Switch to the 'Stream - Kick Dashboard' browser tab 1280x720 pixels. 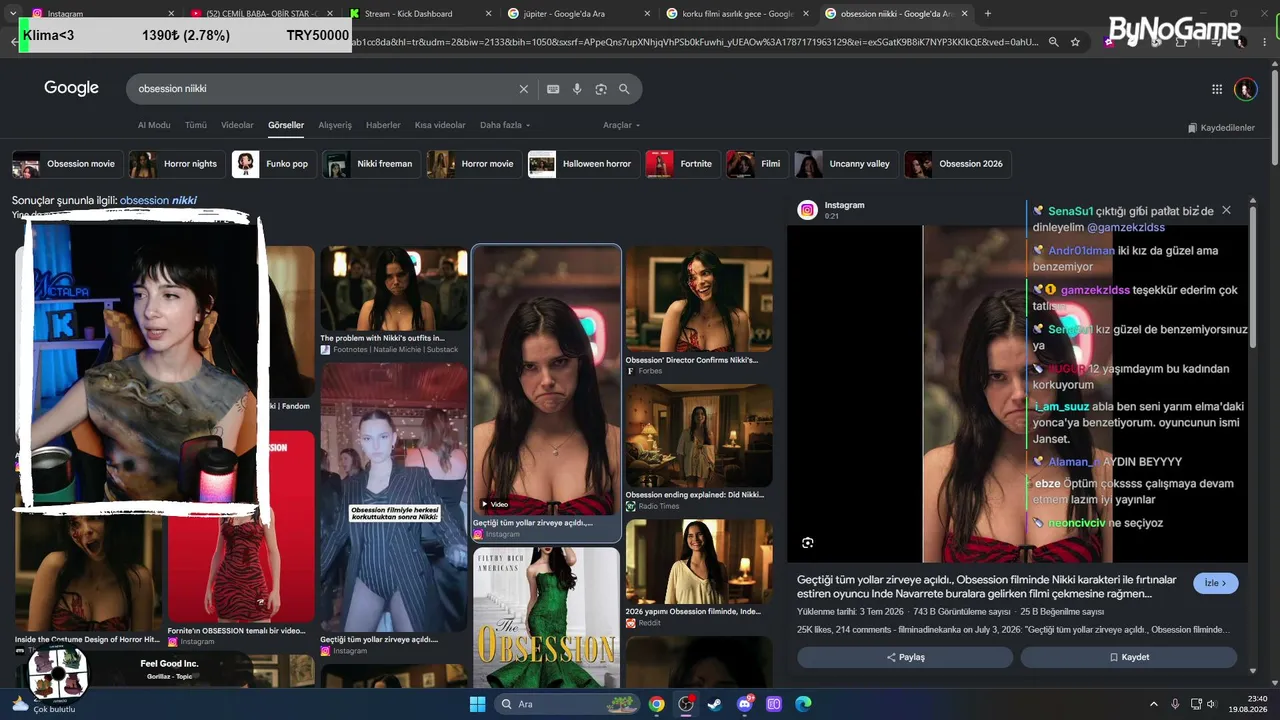[x=420, y=14]
